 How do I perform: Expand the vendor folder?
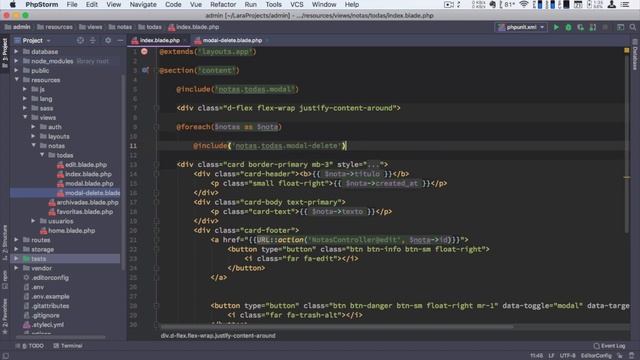(x=16, y=268)
